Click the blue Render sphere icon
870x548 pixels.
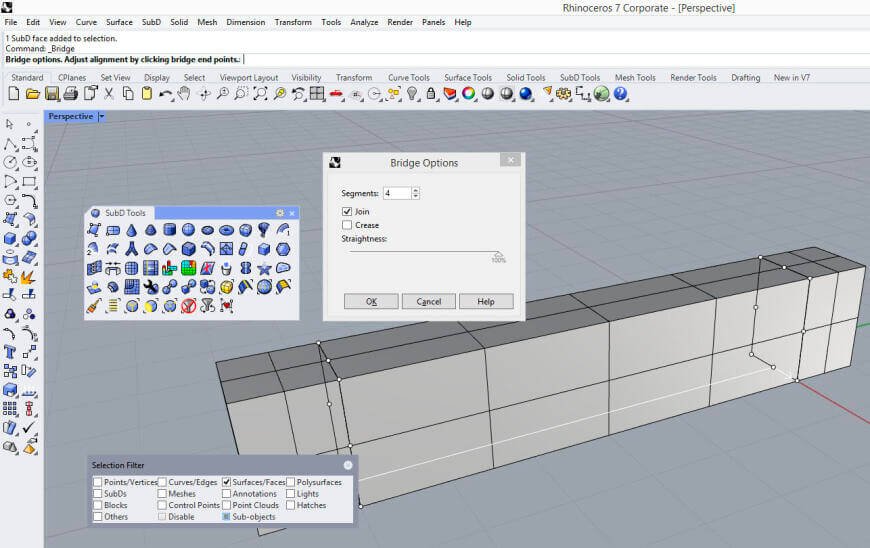(x=525, y=94)
